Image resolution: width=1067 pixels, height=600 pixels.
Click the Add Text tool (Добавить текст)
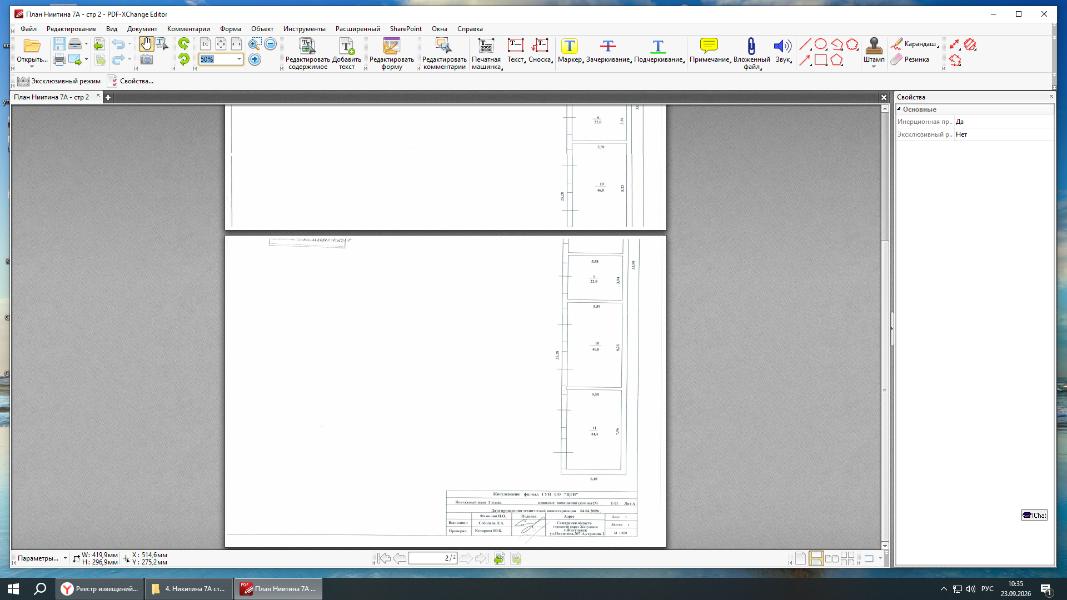click(x=347, y=53)
